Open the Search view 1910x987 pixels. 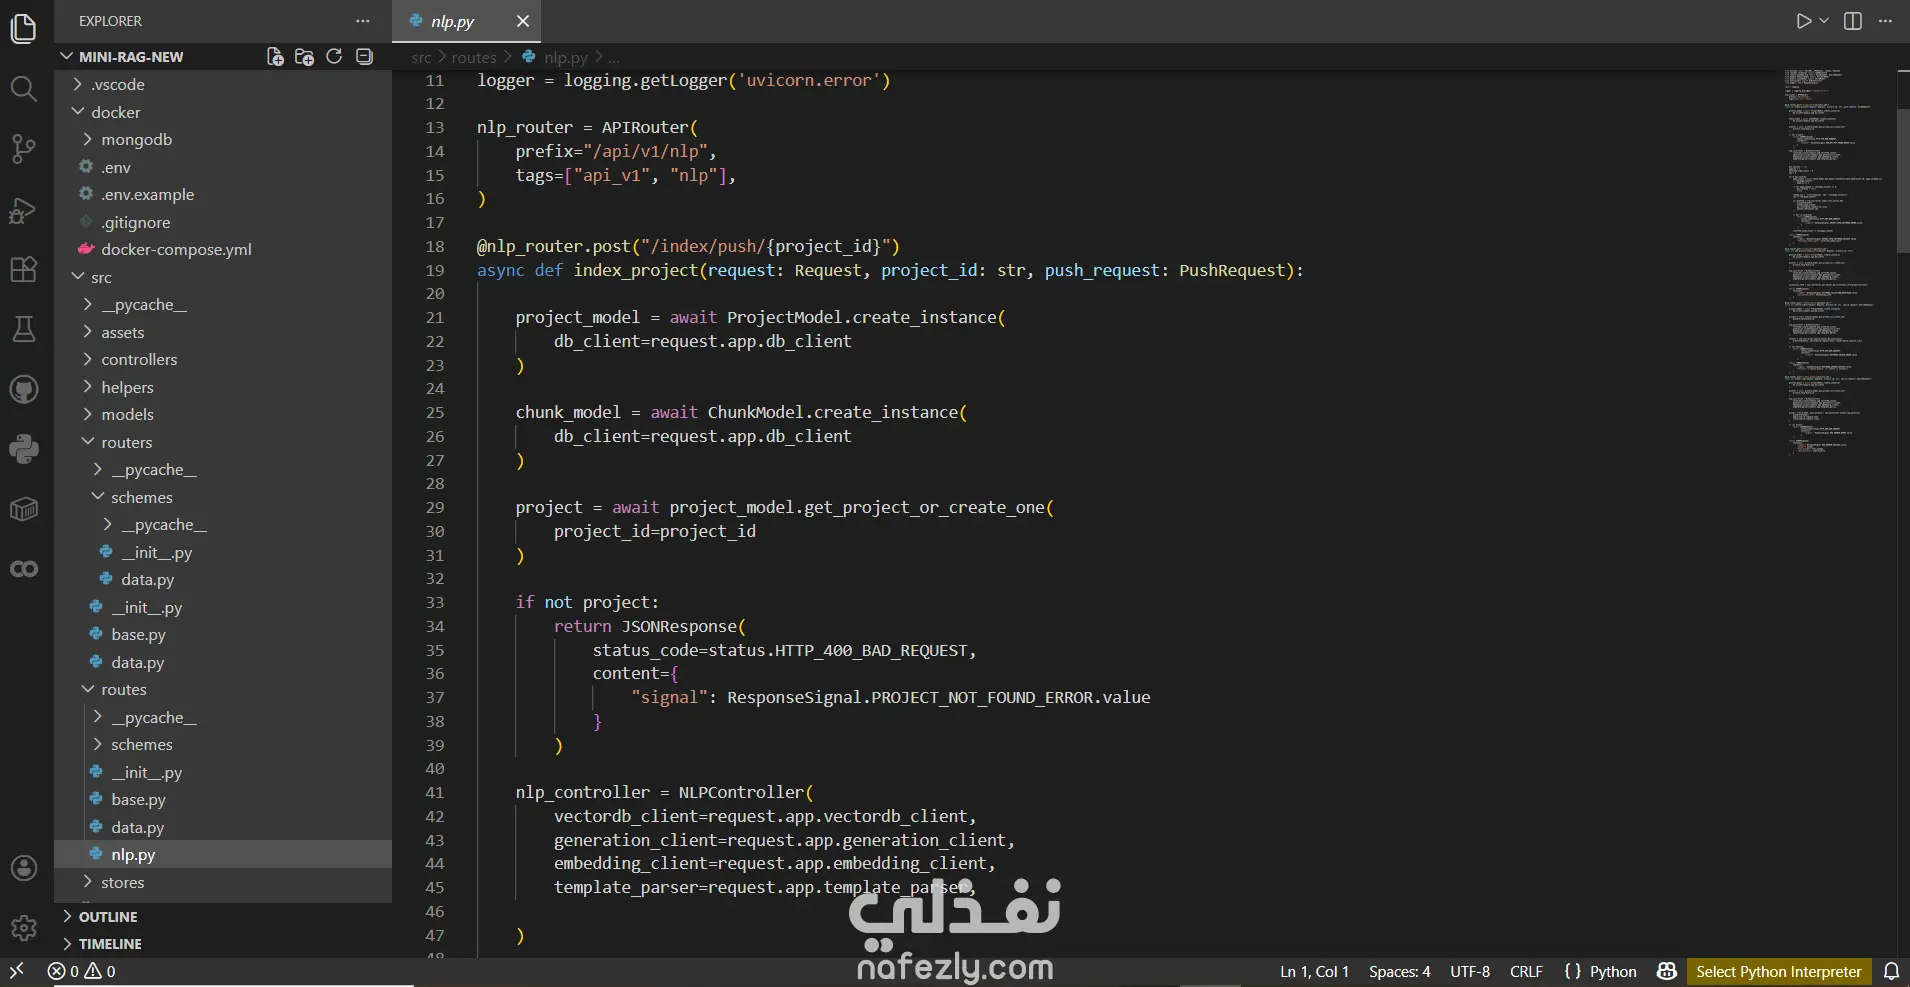(x=23, y=89)
